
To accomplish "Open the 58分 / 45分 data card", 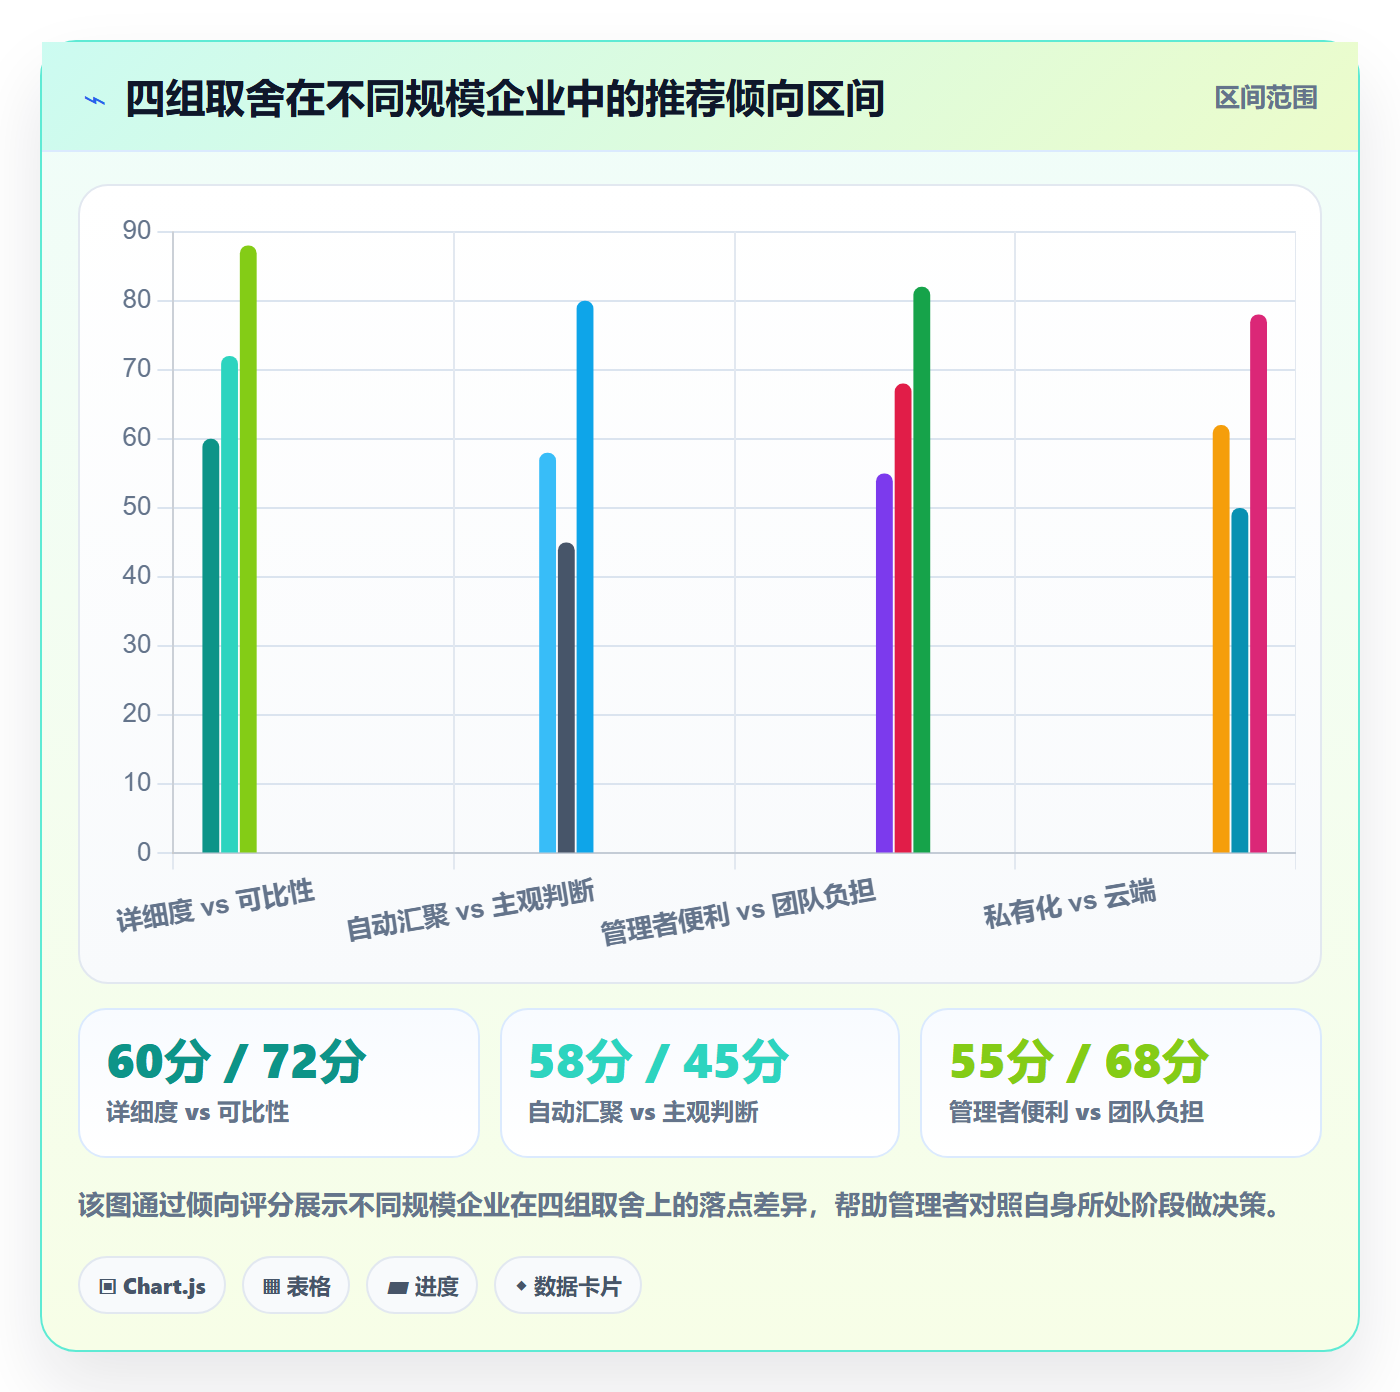I will [x=700, y=1083].
